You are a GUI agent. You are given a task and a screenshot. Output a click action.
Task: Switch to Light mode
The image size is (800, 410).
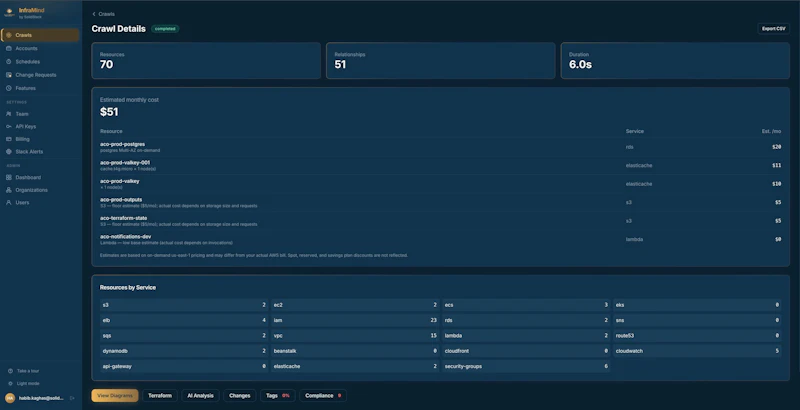click(x=28, y=383)
